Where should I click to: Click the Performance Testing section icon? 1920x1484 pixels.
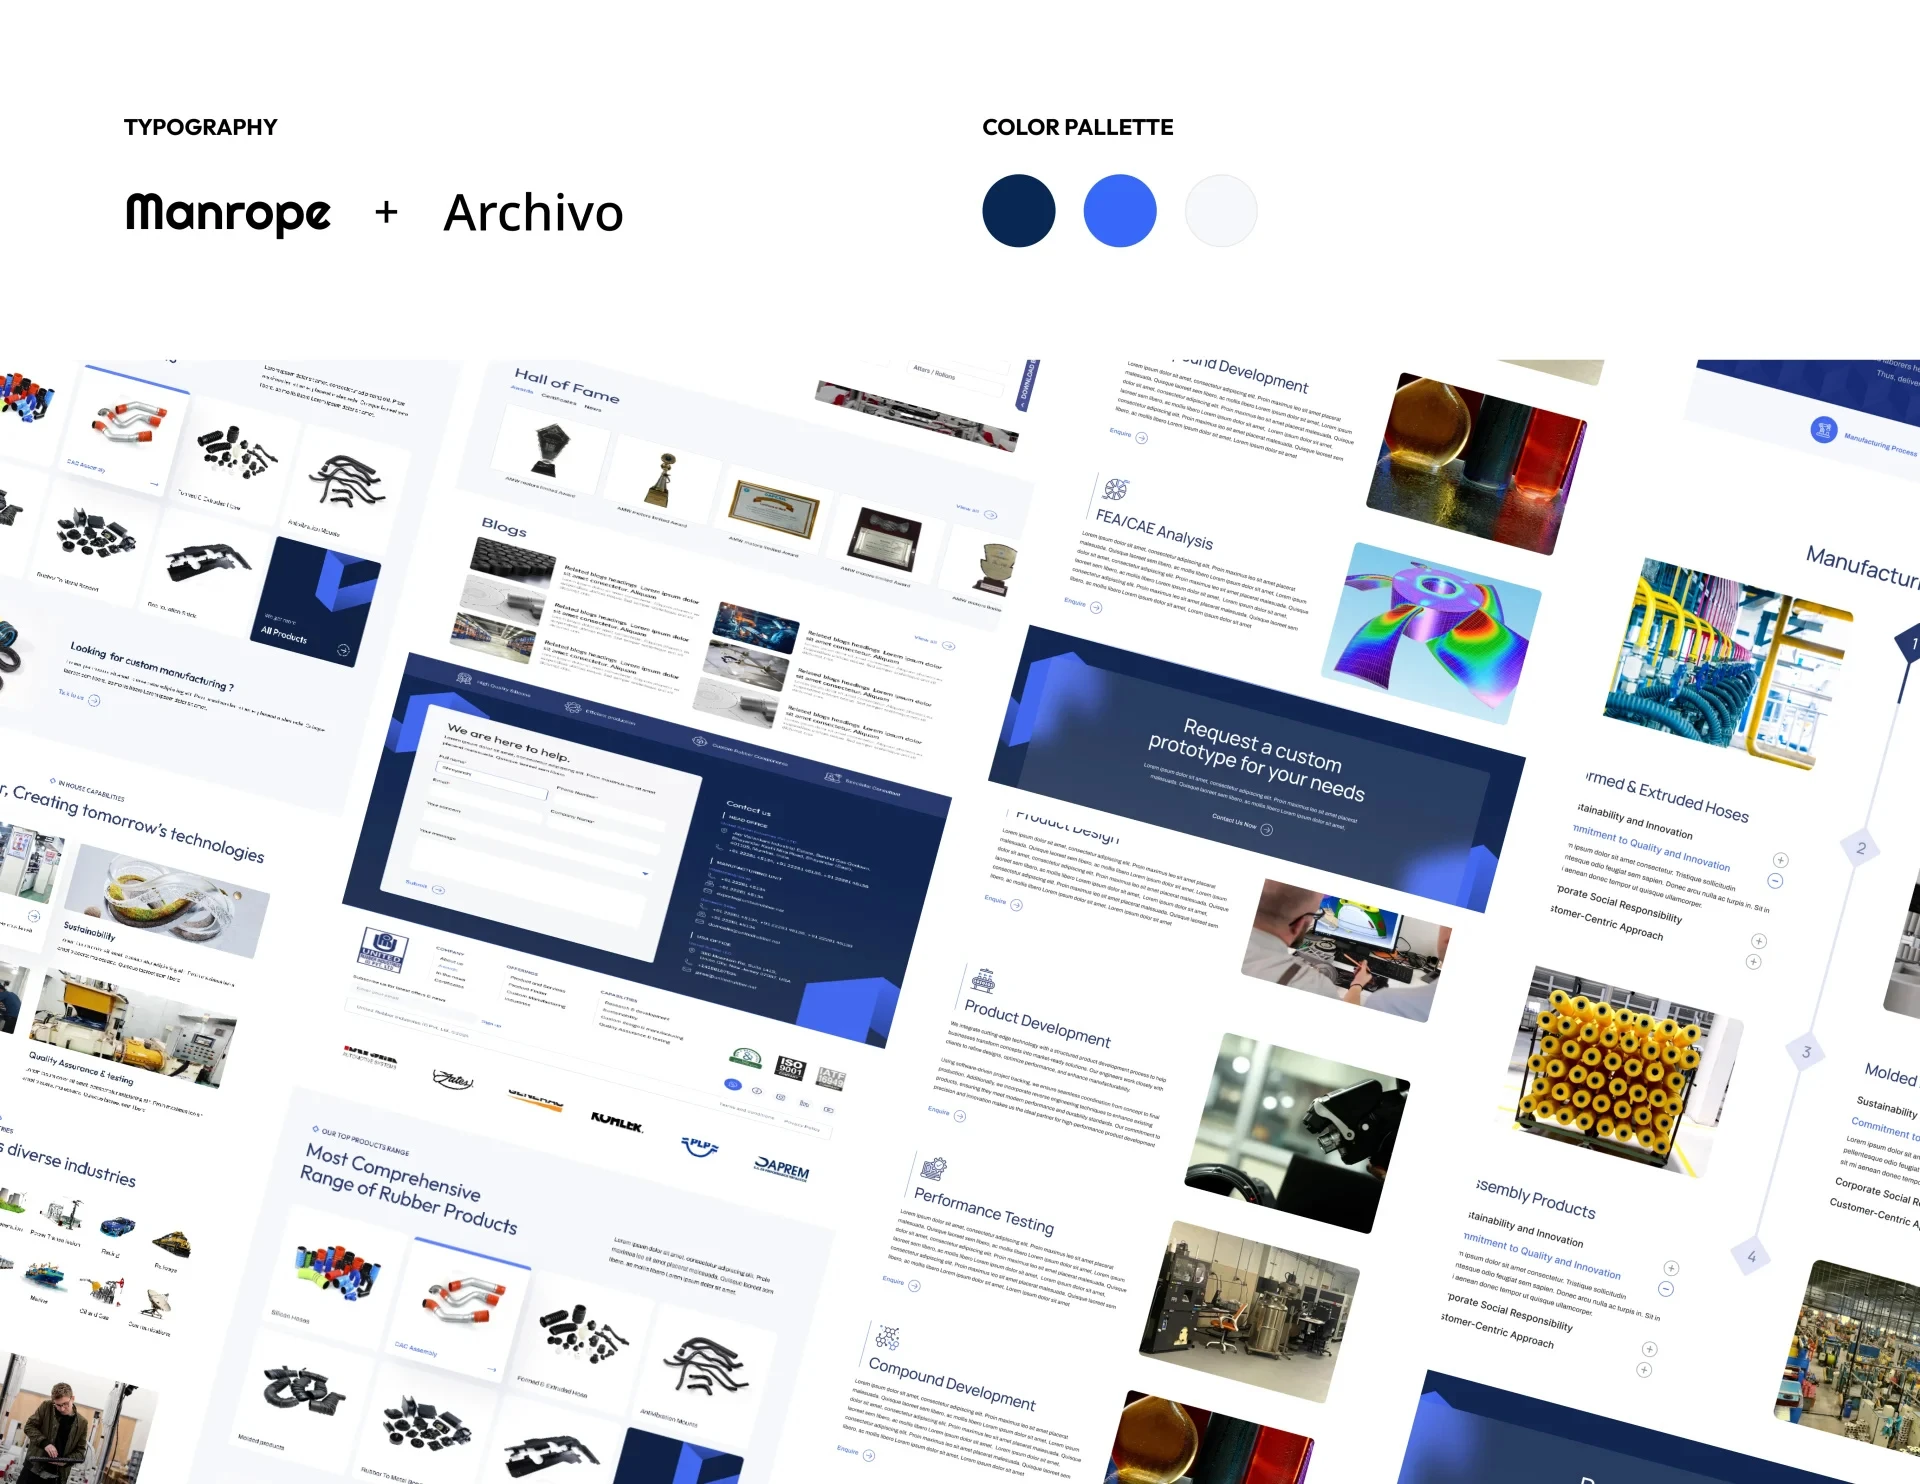pyautogui.click(x=933, y=1168)
